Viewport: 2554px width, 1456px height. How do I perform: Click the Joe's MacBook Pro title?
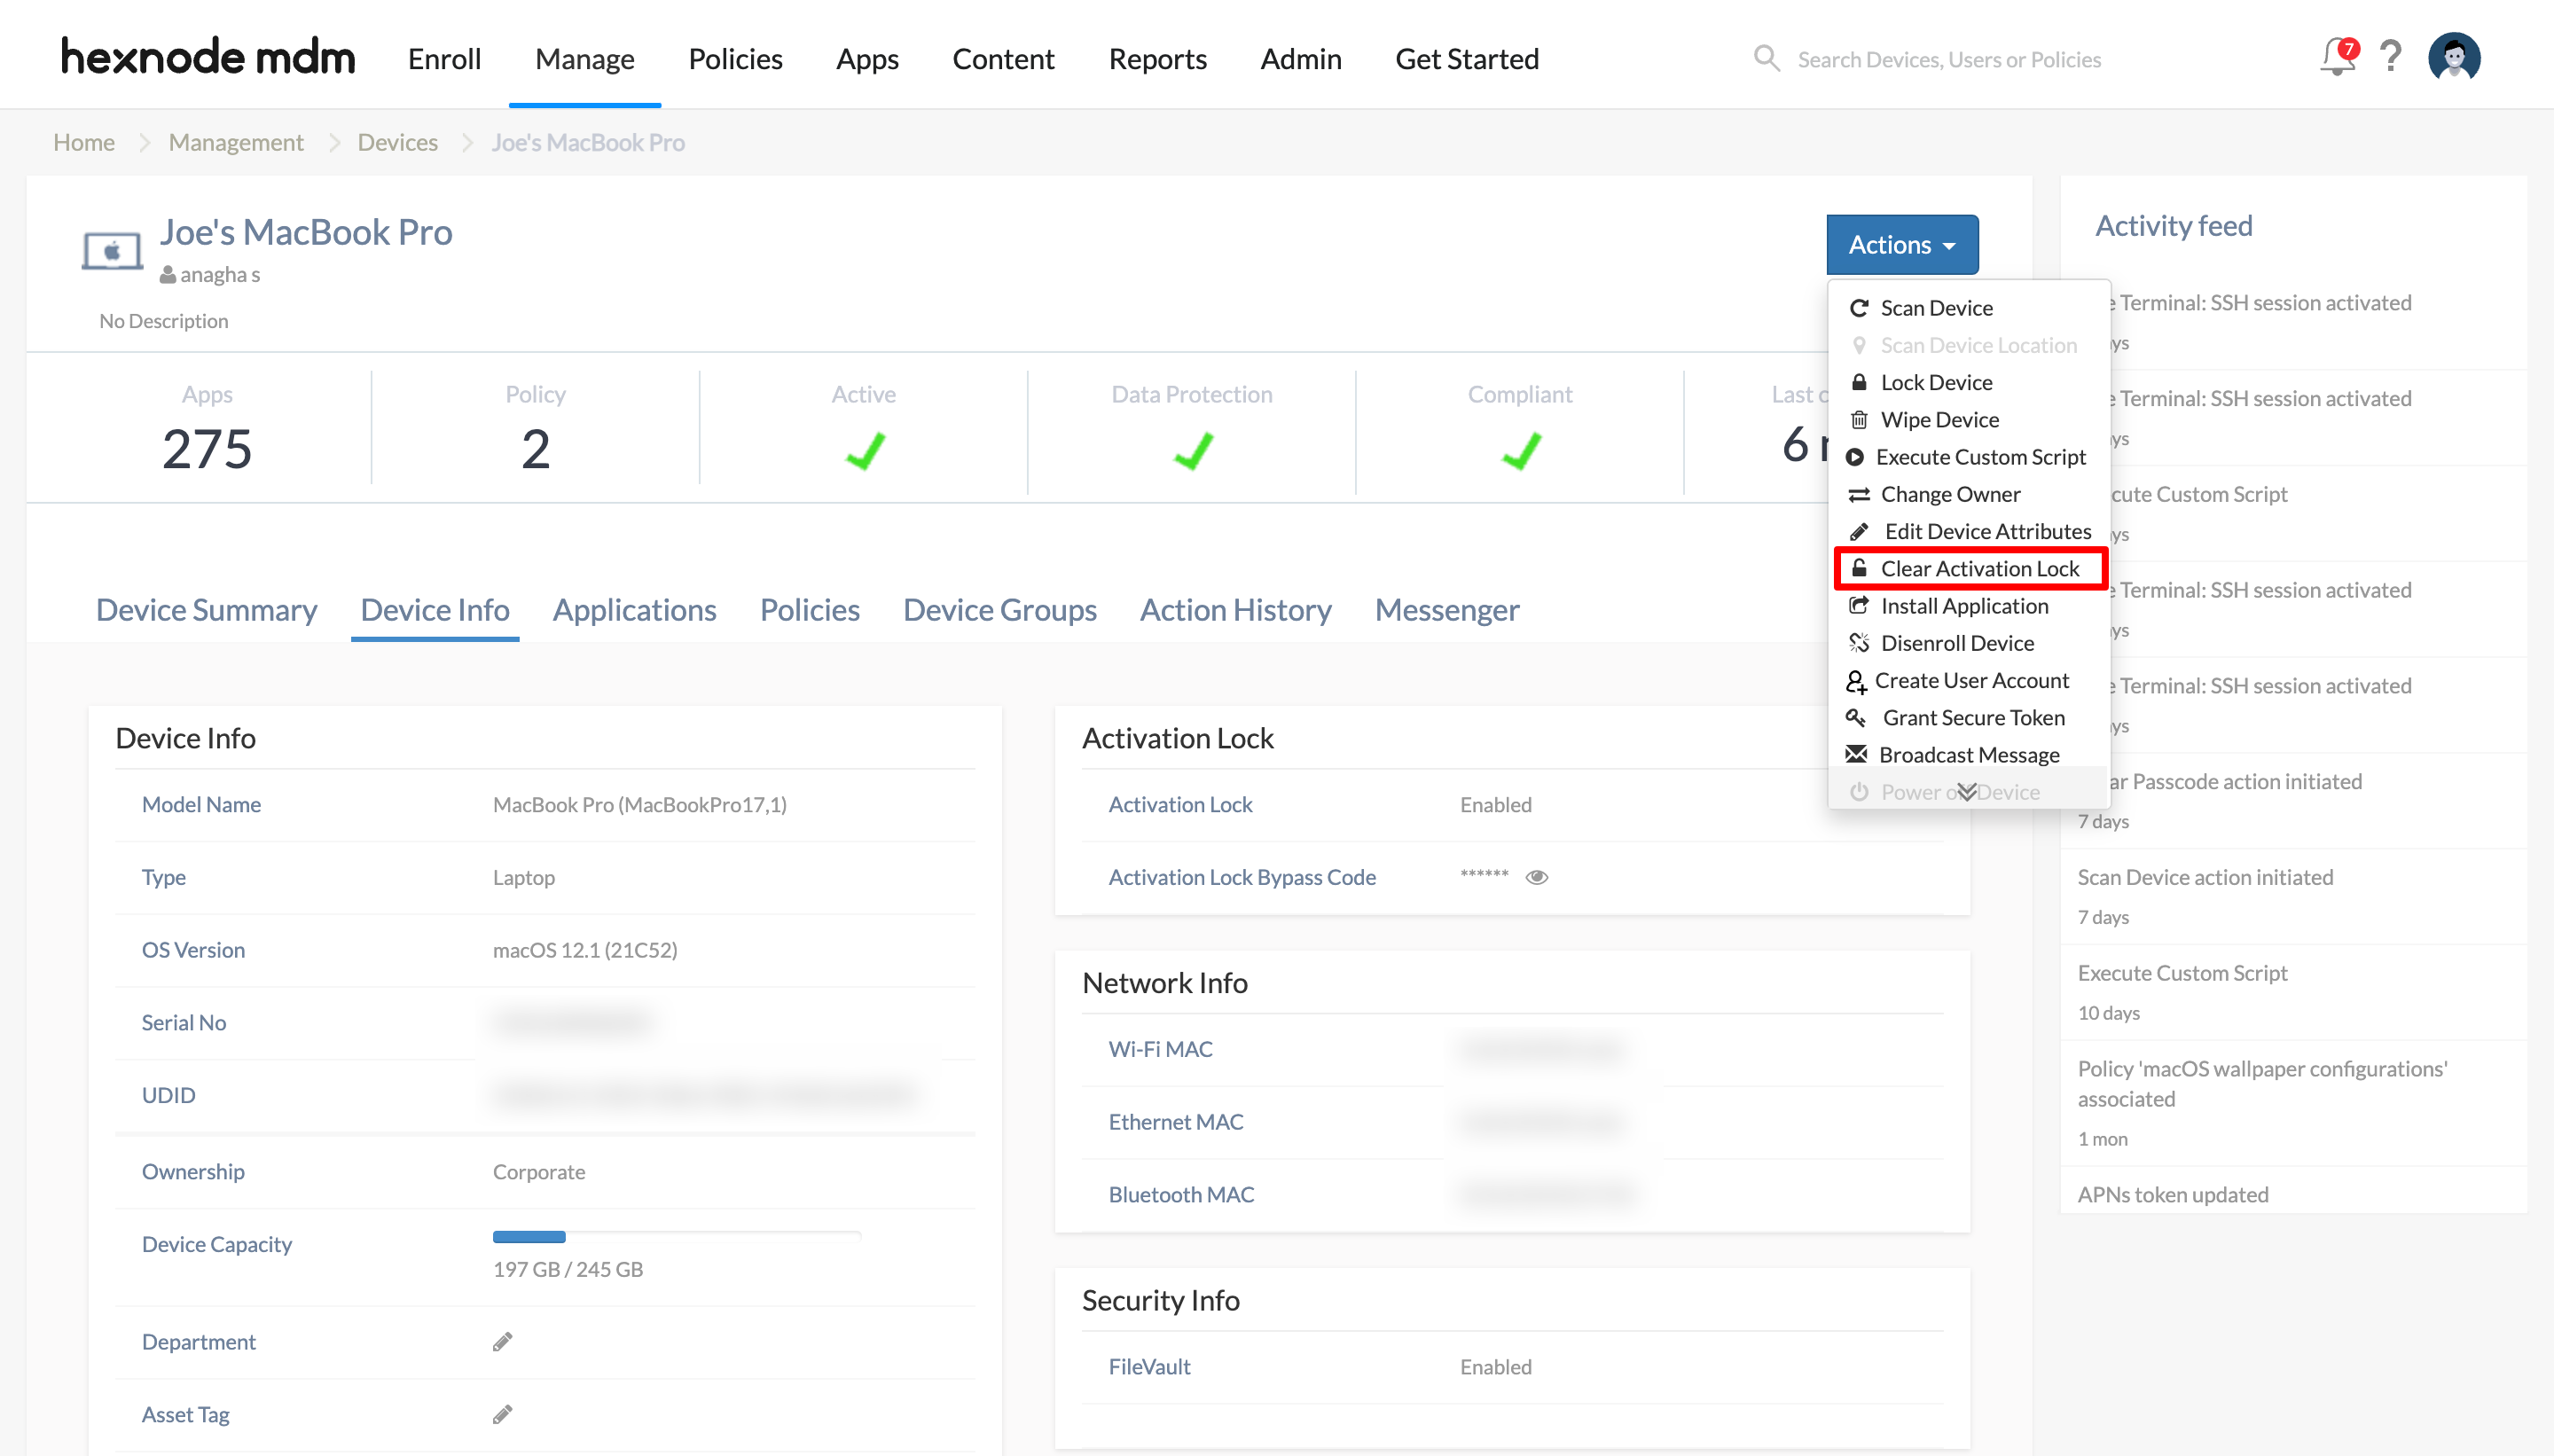click(306, 232)
